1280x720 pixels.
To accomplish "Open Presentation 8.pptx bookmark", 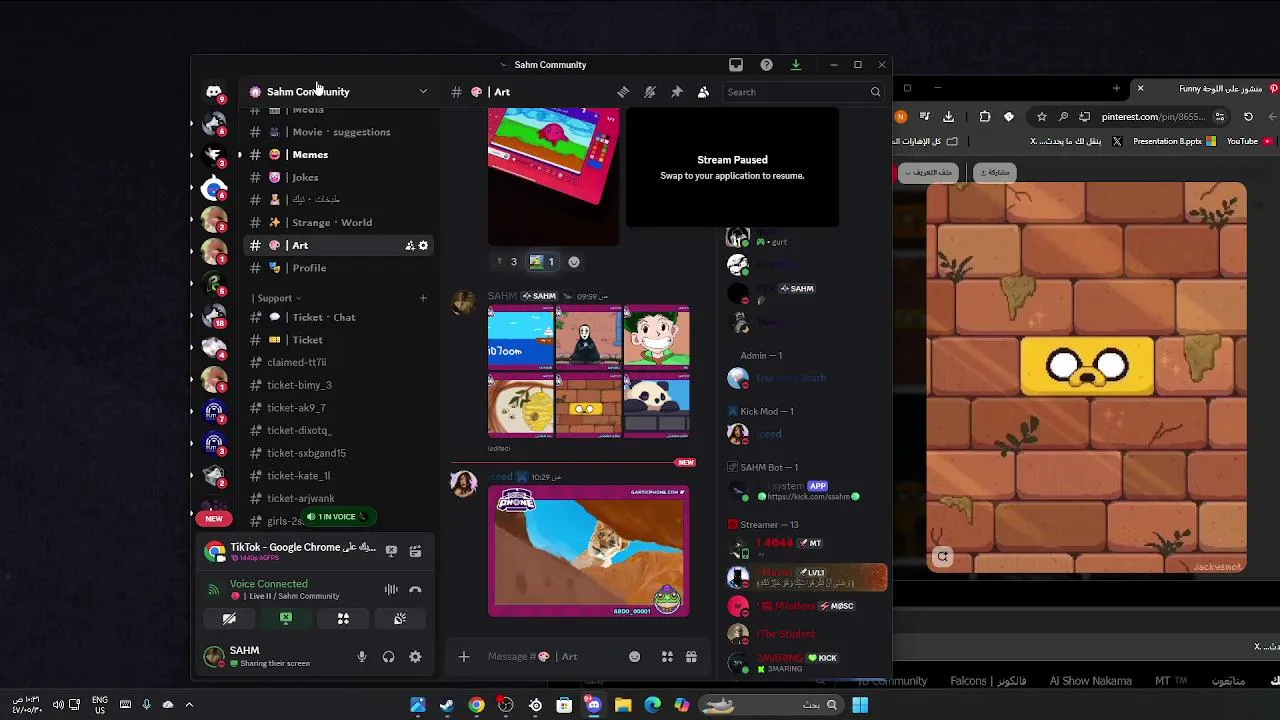I will tap(1175, 142).
